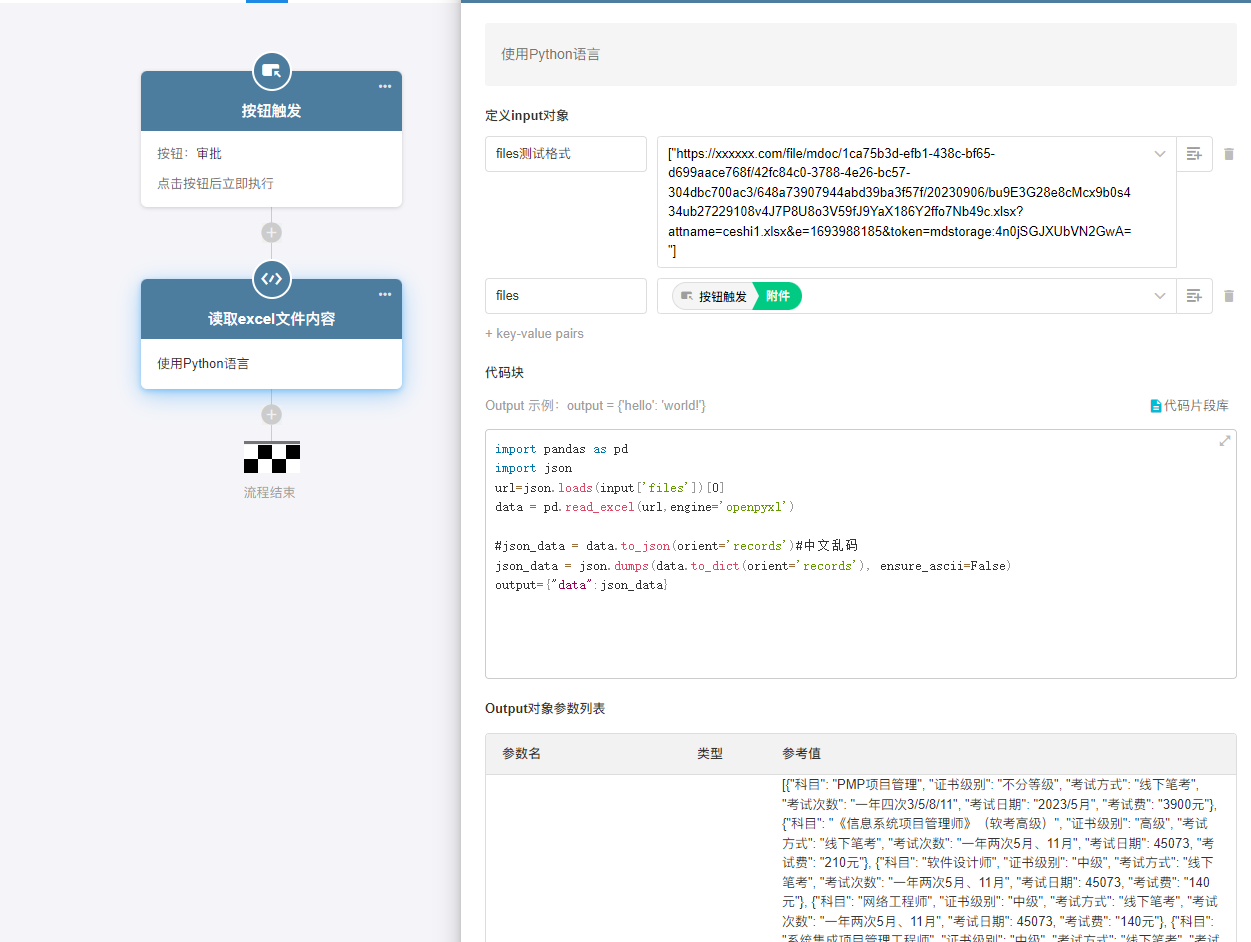Expand the files value dropdown
The image size is (1251, 942).
pos(1160,296)
